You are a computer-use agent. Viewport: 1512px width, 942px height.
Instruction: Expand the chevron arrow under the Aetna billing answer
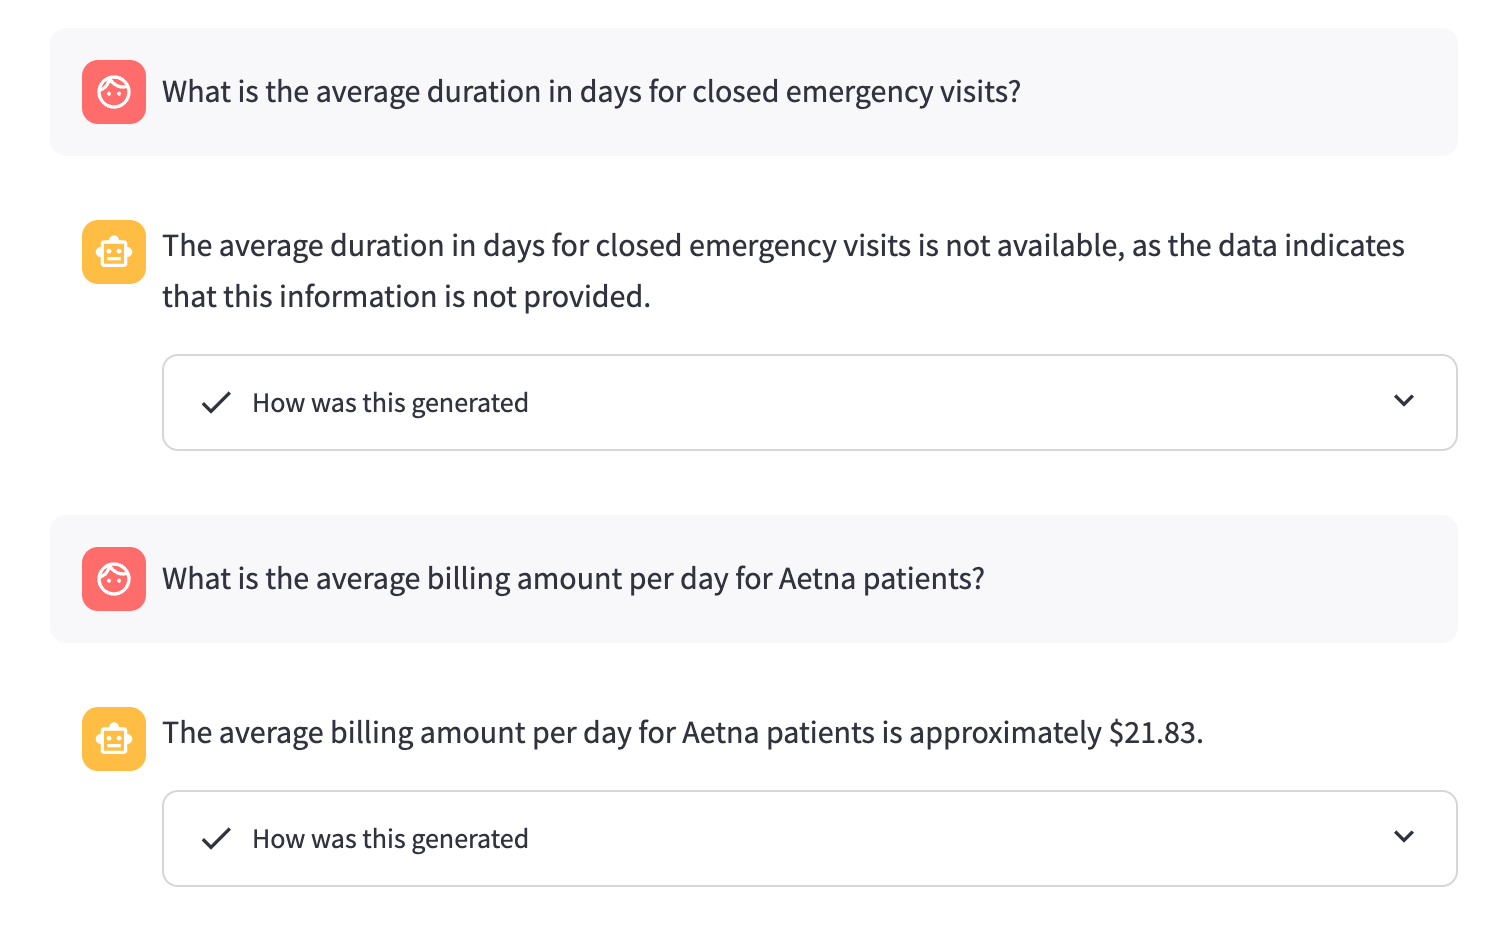pos(1404,837)
